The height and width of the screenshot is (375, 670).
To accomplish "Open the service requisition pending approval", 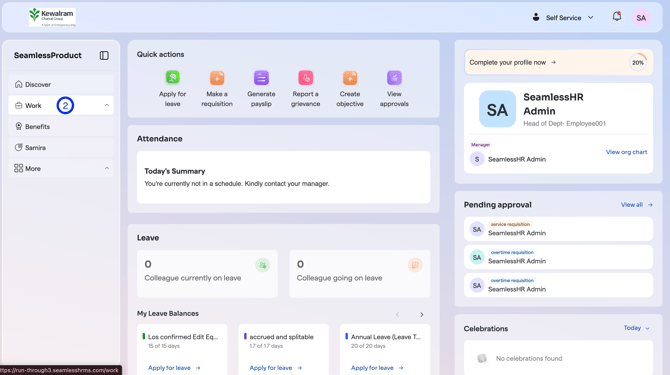I will point(558,229).
